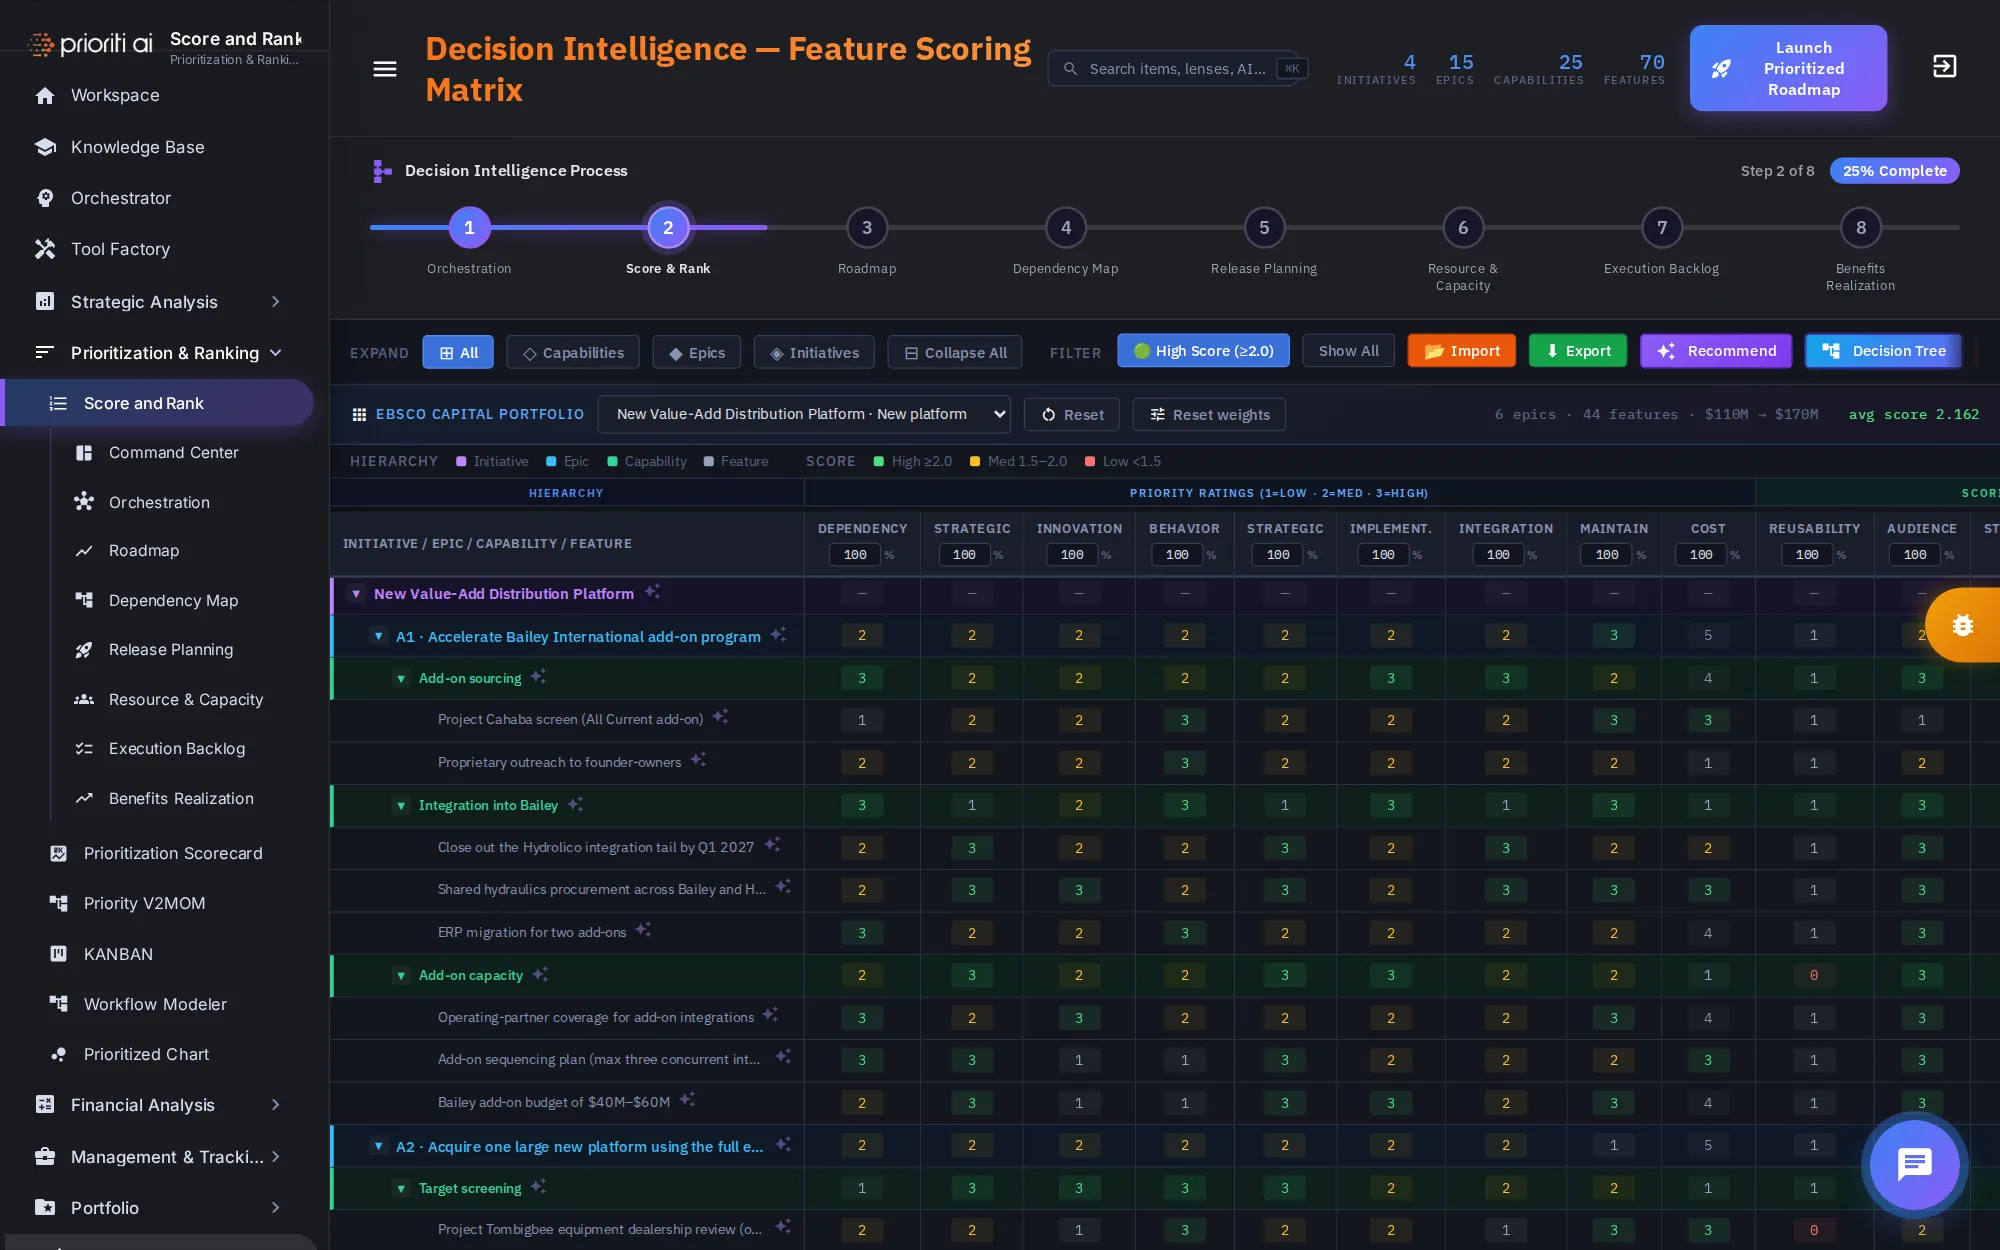
Task: Click the logout icon in header
Action: coord(1944,67)
